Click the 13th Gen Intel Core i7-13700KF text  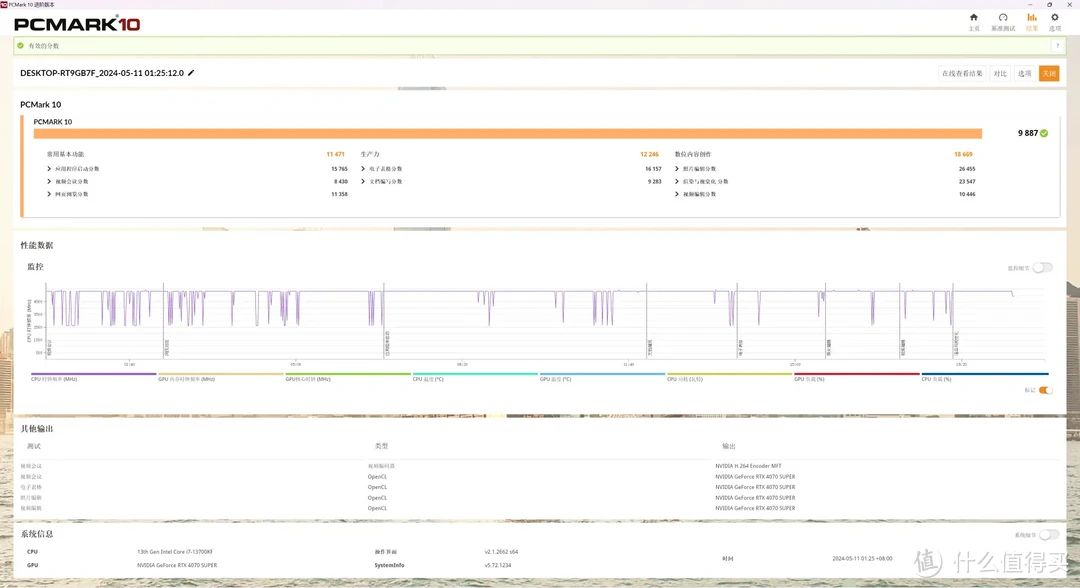(175, 552)
